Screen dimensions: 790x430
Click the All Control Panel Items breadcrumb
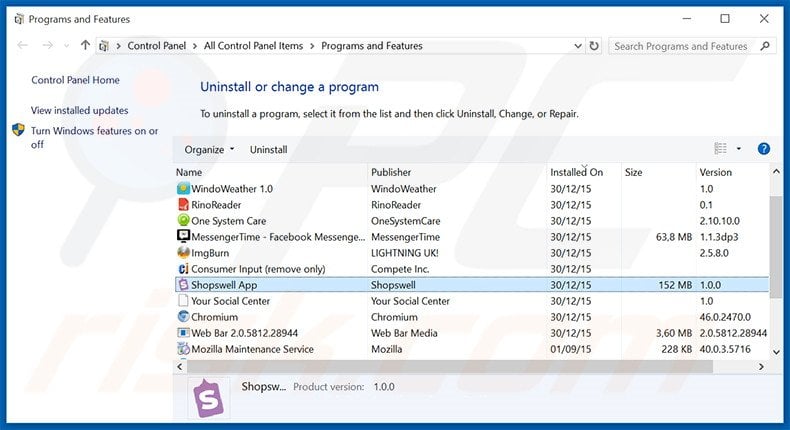pos(253,46)
